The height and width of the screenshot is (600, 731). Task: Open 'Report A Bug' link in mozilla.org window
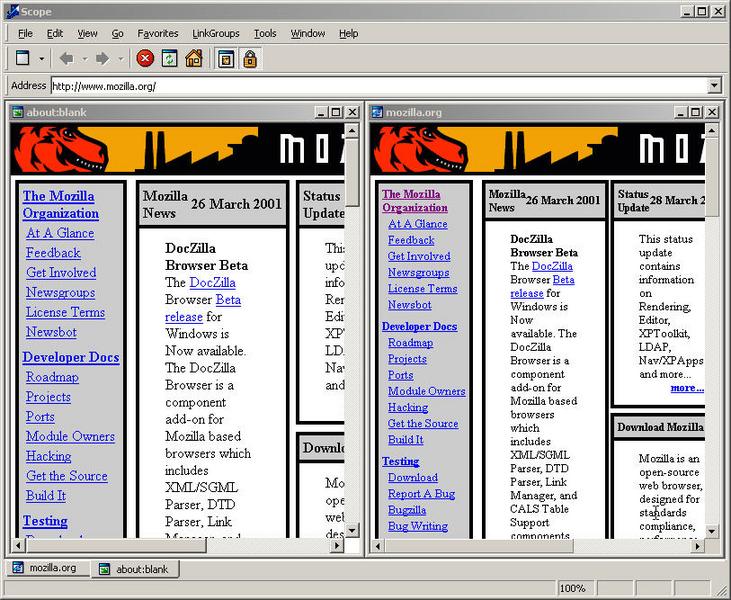[x=421, y=494]
